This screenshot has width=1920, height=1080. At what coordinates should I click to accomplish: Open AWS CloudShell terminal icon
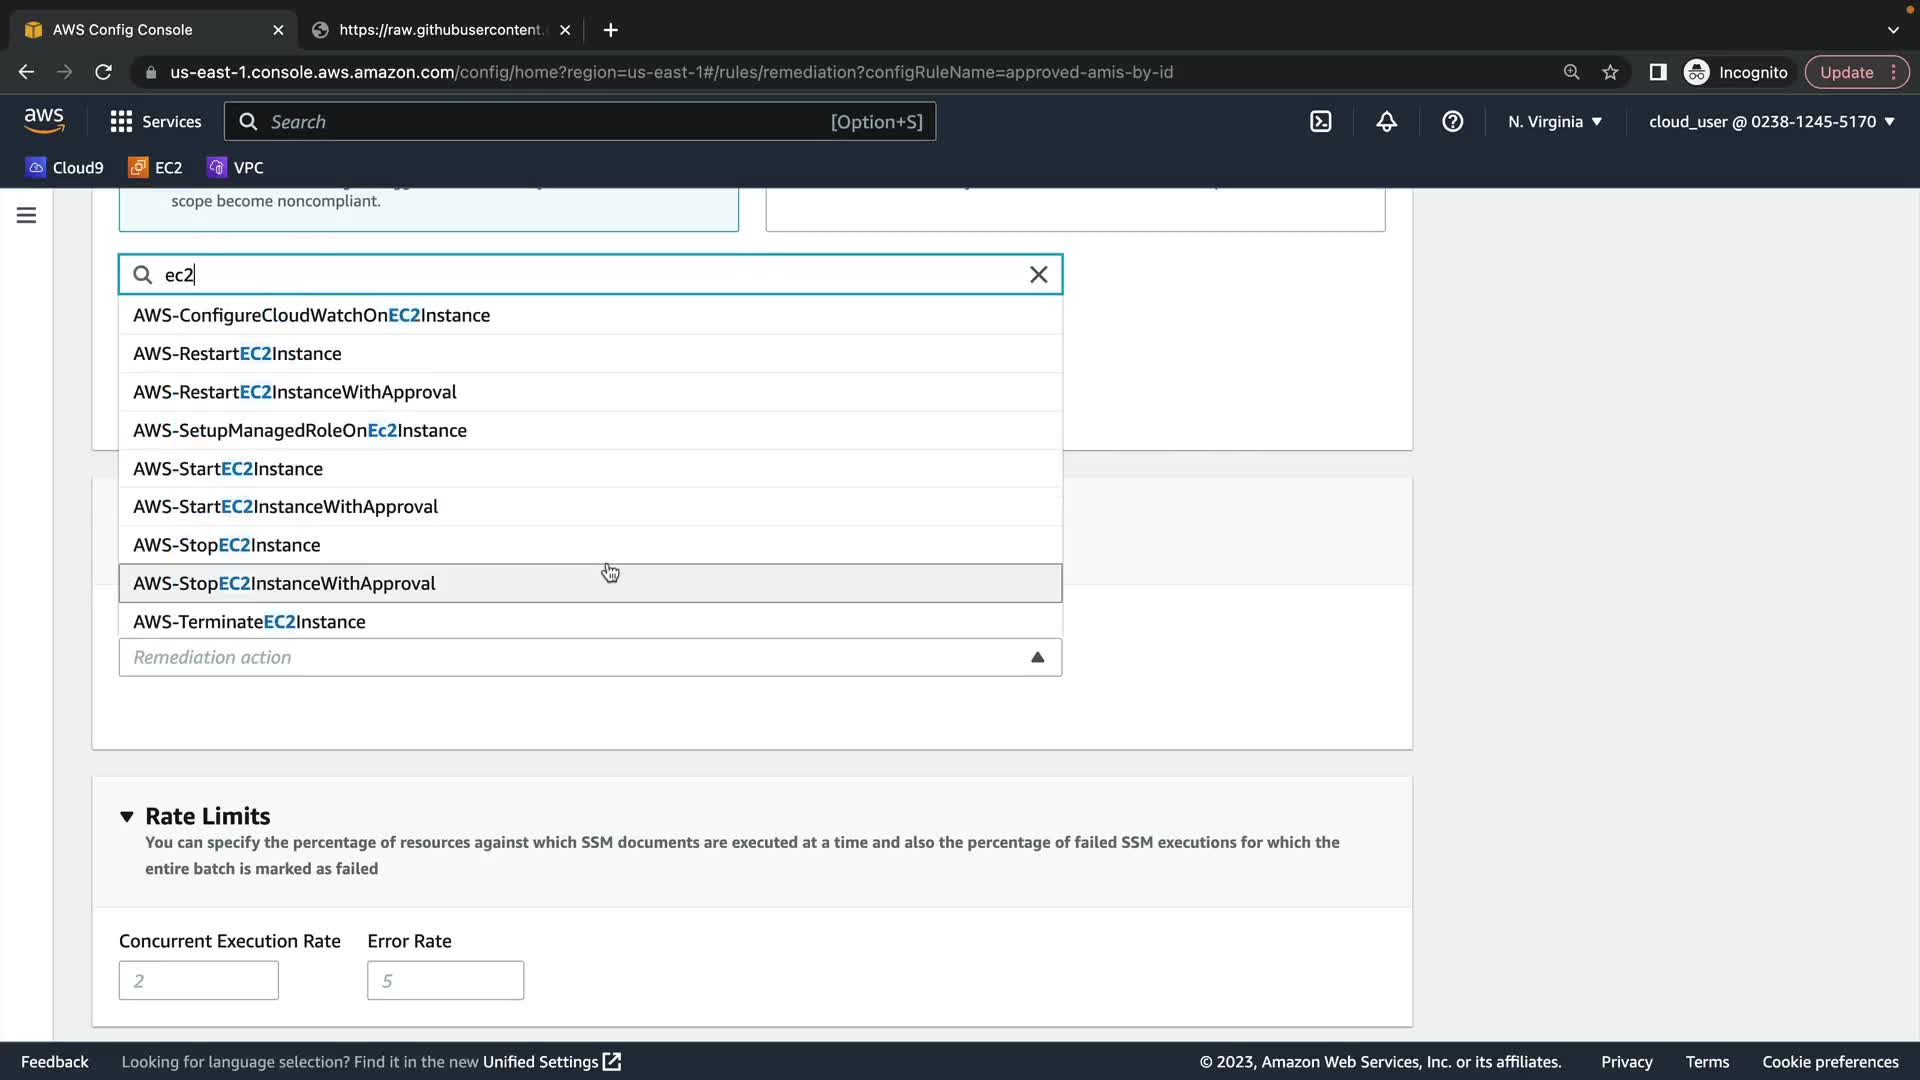point(1320,122)
